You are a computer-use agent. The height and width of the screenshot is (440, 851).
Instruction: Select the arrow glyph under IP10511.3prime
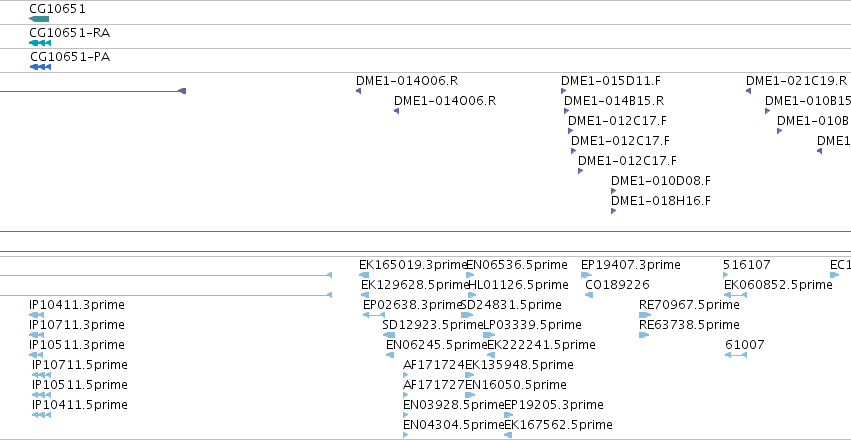36,355
